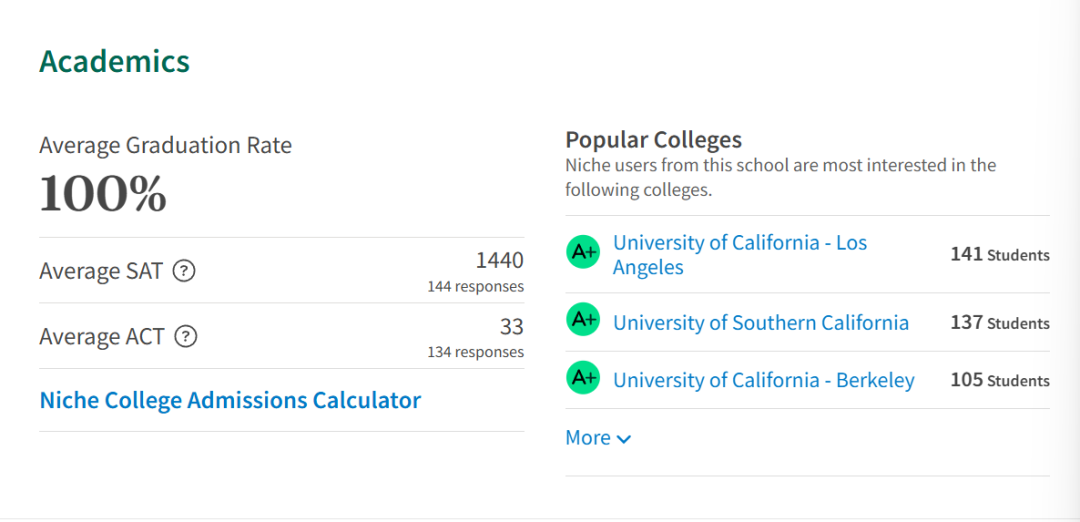The height and width of the screenshot is (522, 1080).
Task: Click the 1440 average SAT score
Action: (500, 260)
